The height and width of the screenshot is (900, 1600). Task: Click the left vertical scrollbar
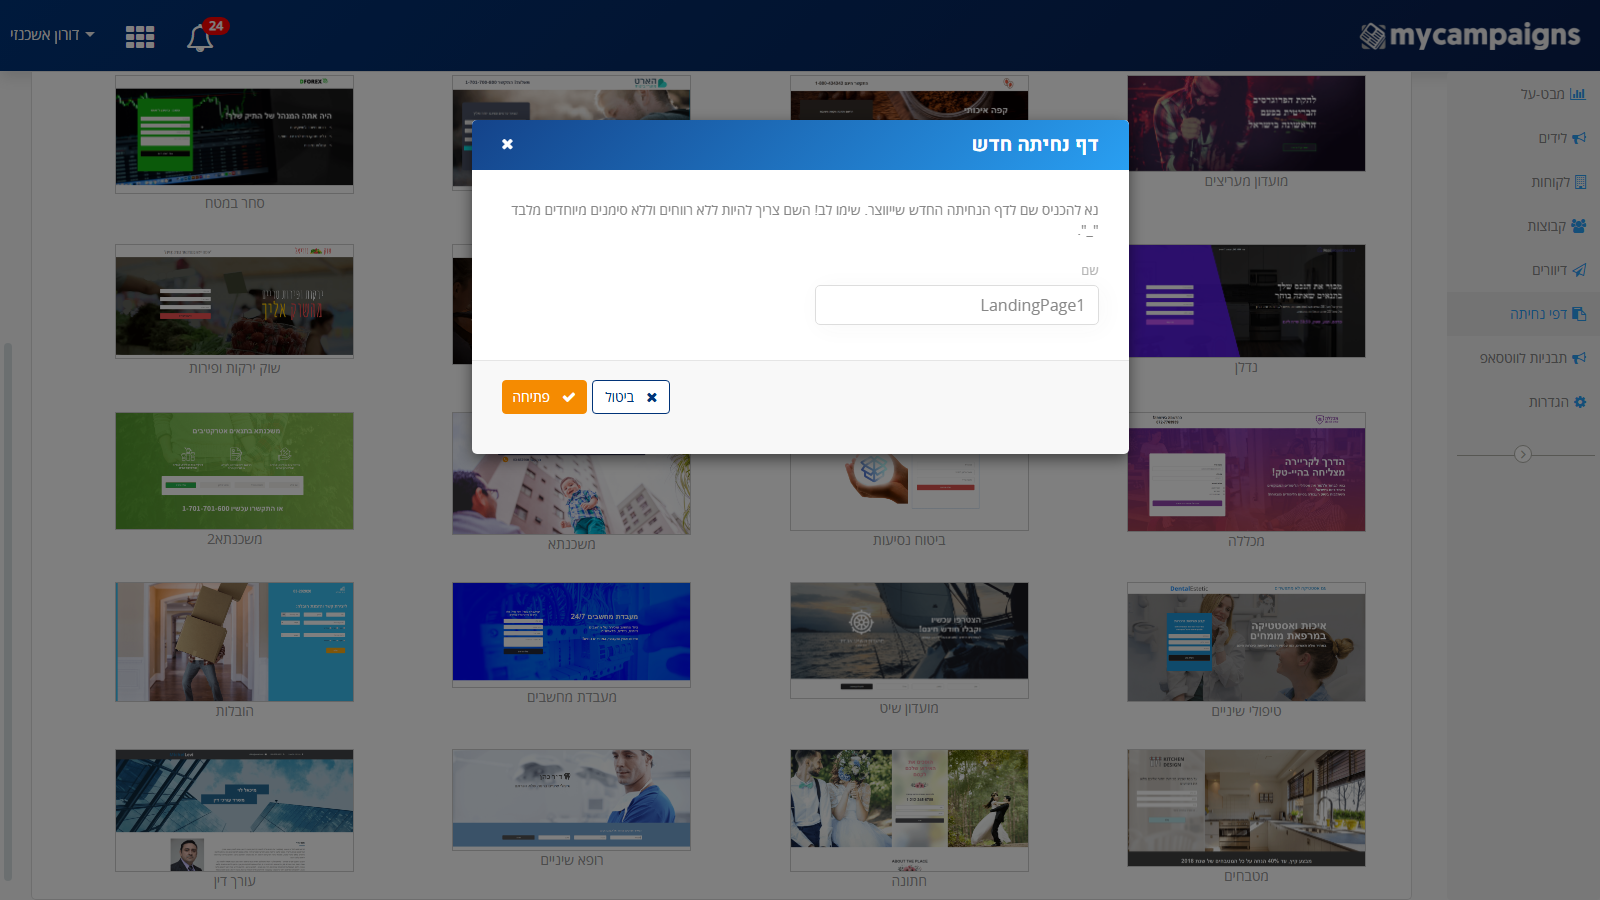tap(8, 610)
